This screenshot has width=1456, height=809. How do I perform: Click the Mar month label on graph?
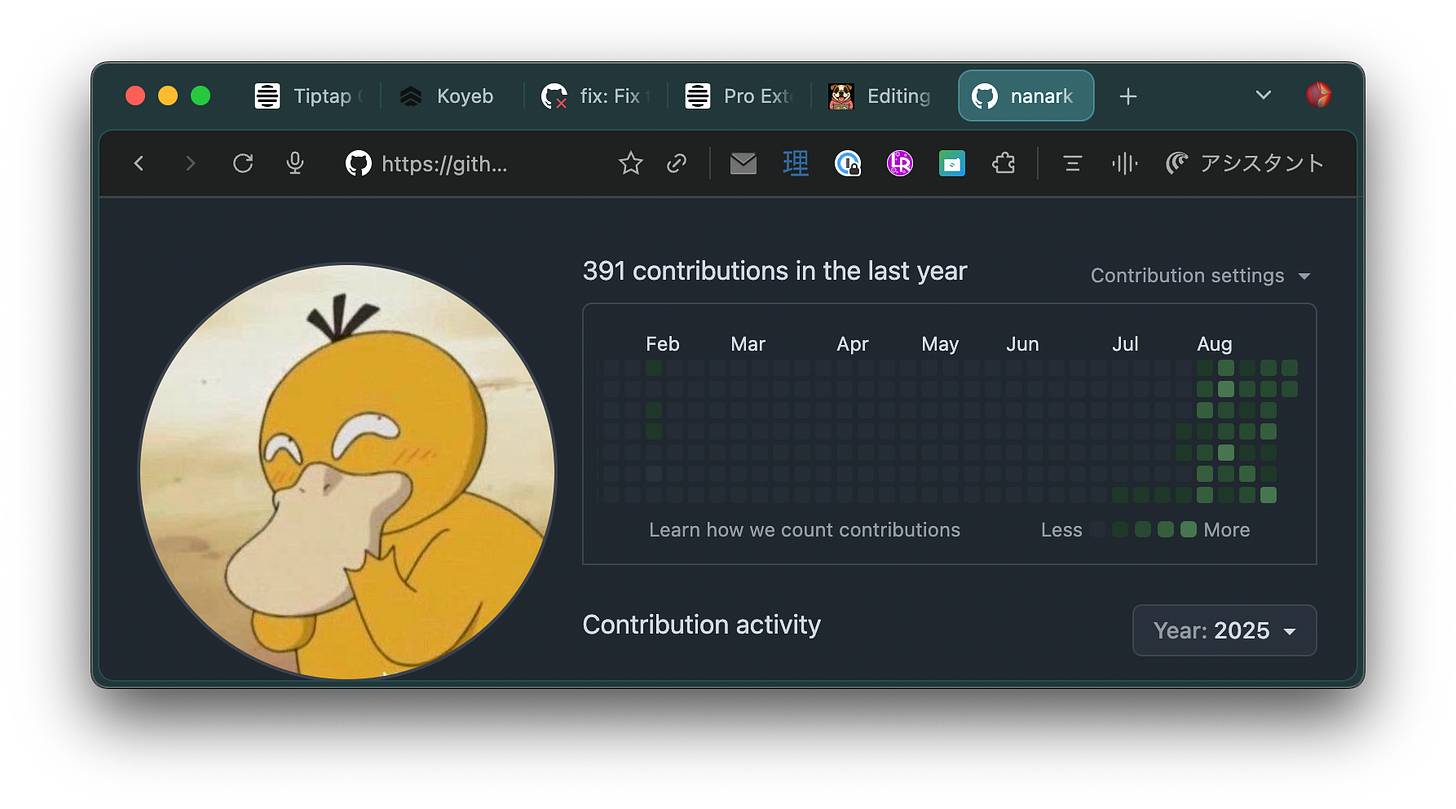748,344
